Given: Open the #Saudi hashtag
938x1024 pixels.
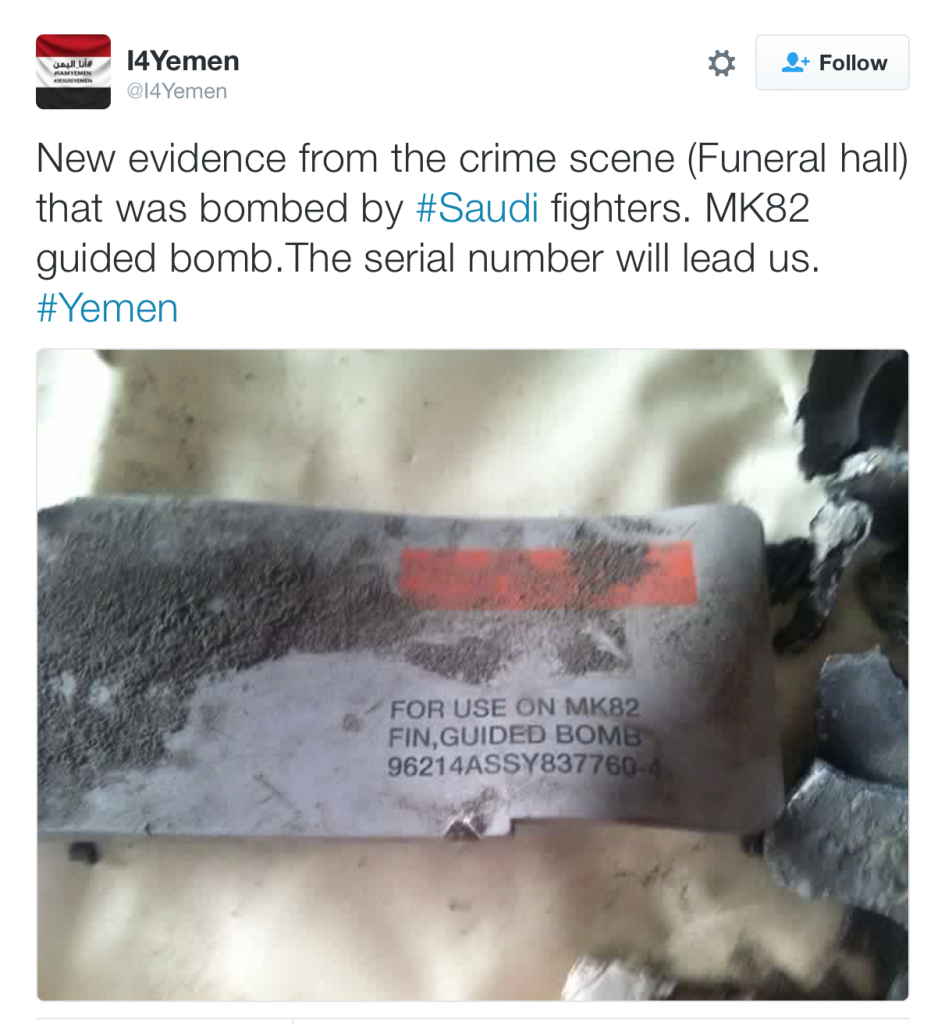Looking at the screenshot, I should 477,208.
